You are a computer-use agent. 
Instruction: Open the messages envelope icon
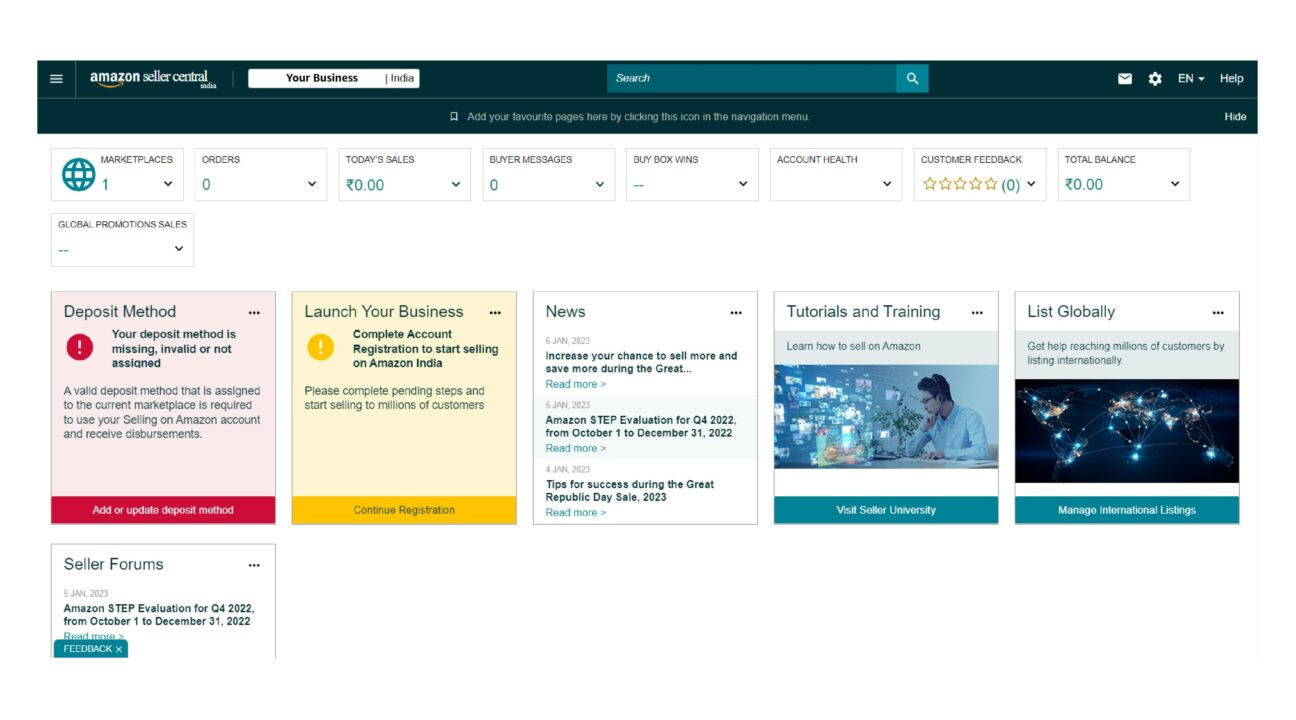pyautogui.click(x=1124, y=78)
